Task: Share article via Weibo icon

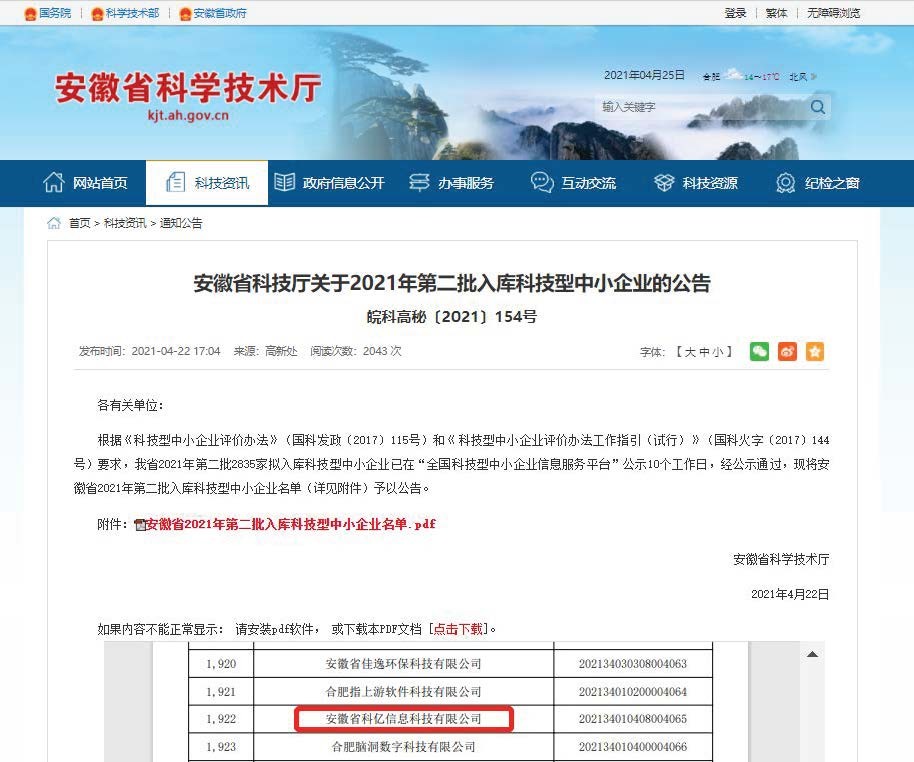Action: click(x=788, y=352)
